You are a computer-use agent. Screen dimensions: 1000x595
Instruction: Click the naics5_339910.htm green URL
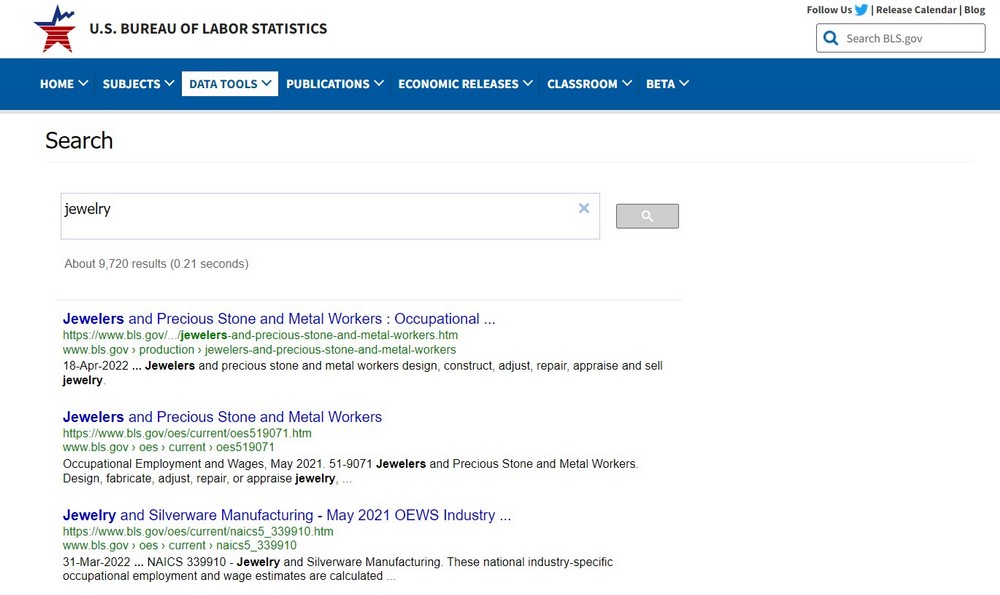click(x=198, y=532)
